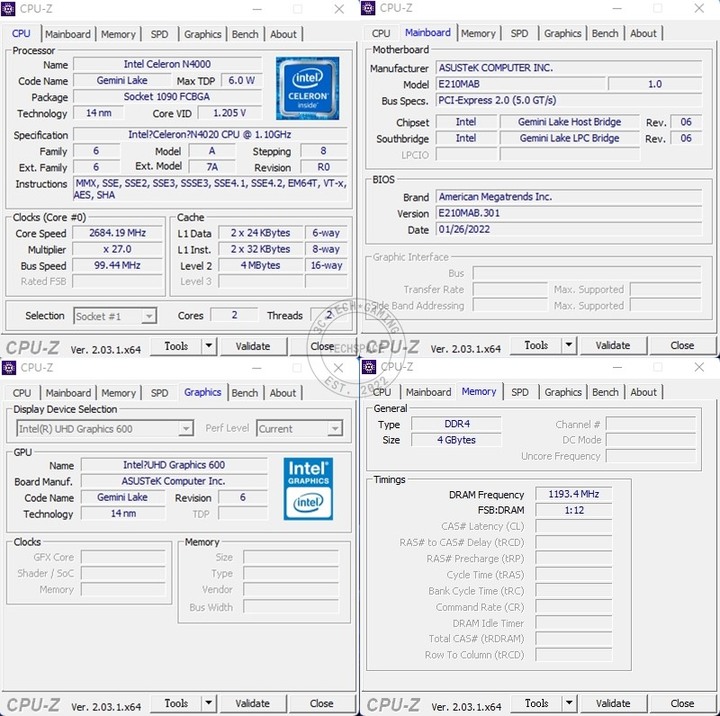Click the ASUSTeK COMPUTER INC. manufacturer field
Screen dimensions: 720x716
coord(569,68)
